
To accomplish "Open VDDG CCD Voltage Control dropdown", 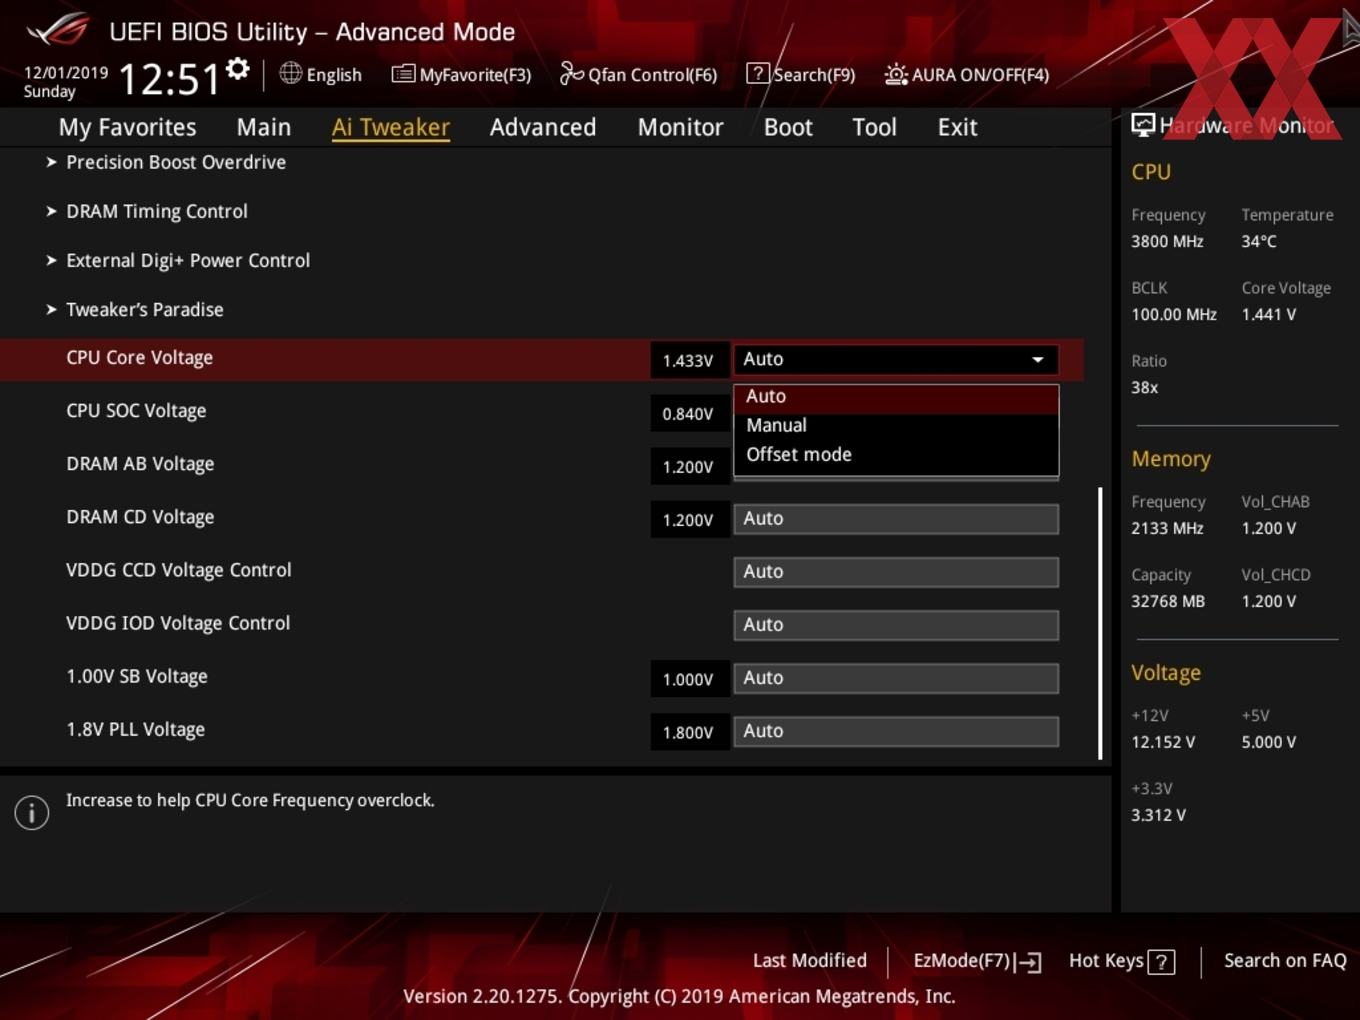I will (x=896, y=572).
